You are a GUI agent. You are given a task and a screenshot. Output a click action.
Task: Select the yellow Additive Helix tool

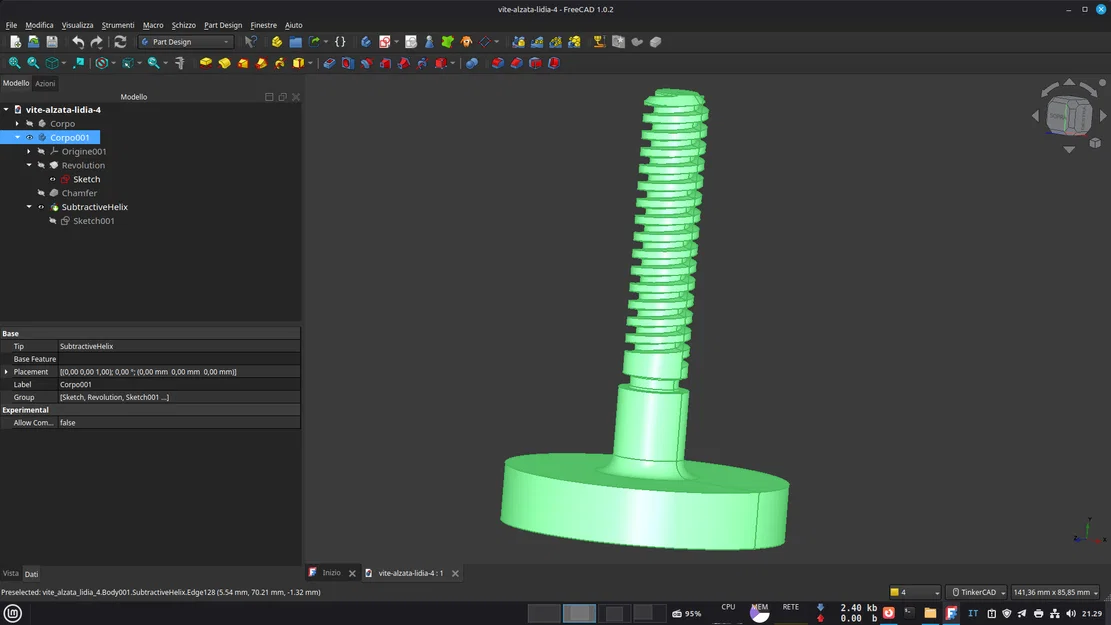coord(280,63)
